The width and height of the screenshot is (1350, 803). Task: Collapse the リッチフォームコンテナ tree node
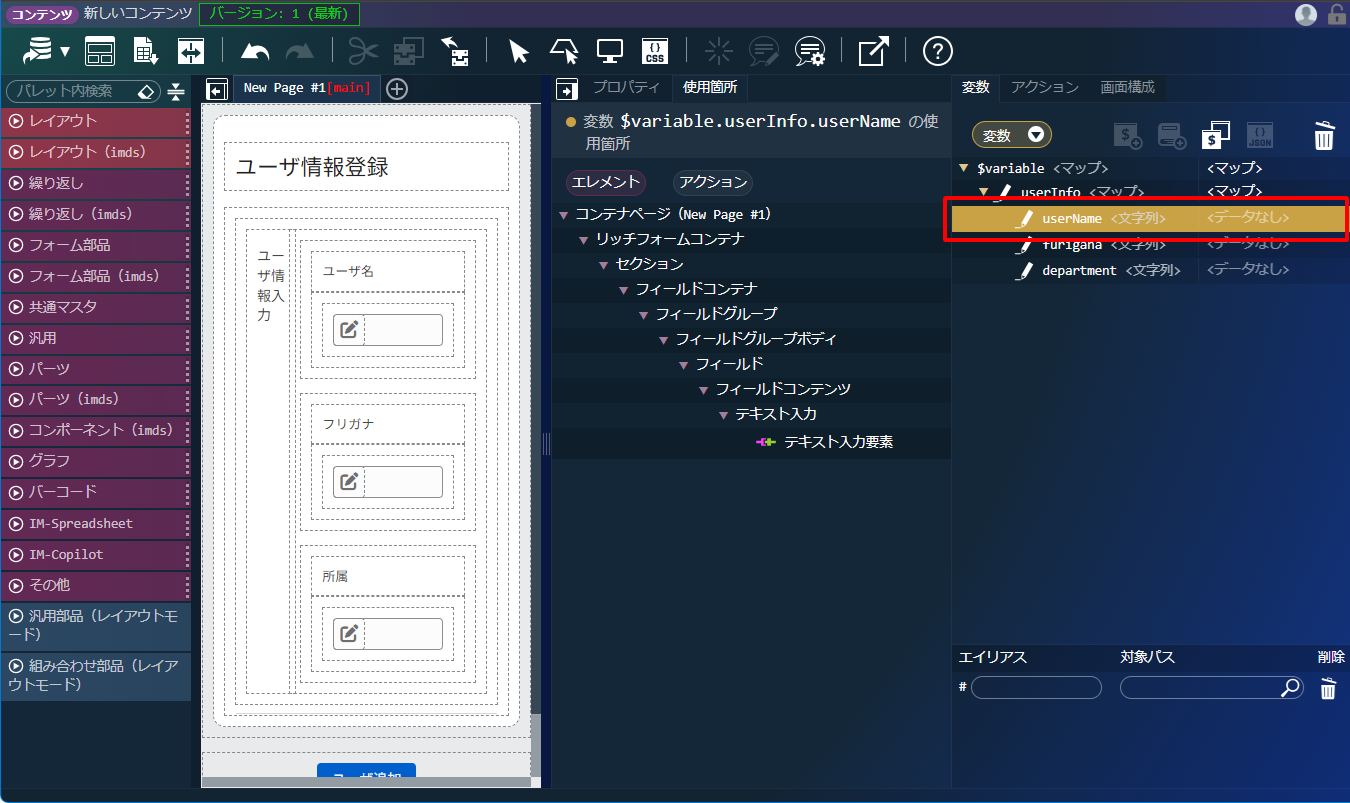[x=584, y=240]
